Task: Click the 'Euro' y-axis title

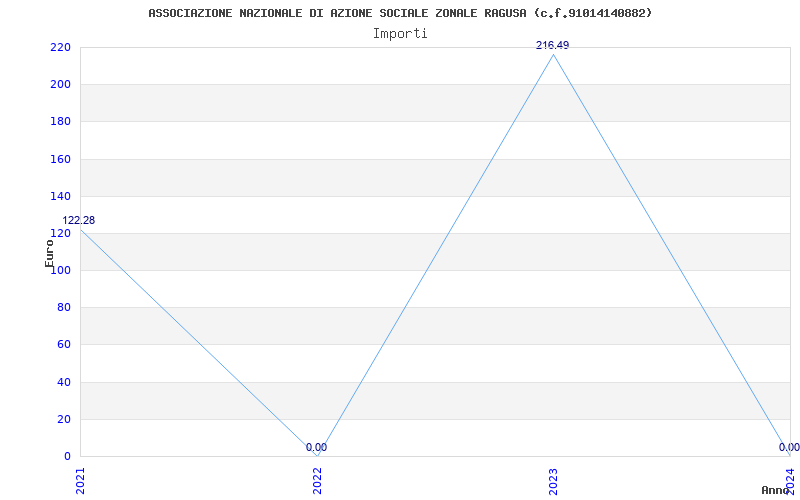Action: coord(49,253)
